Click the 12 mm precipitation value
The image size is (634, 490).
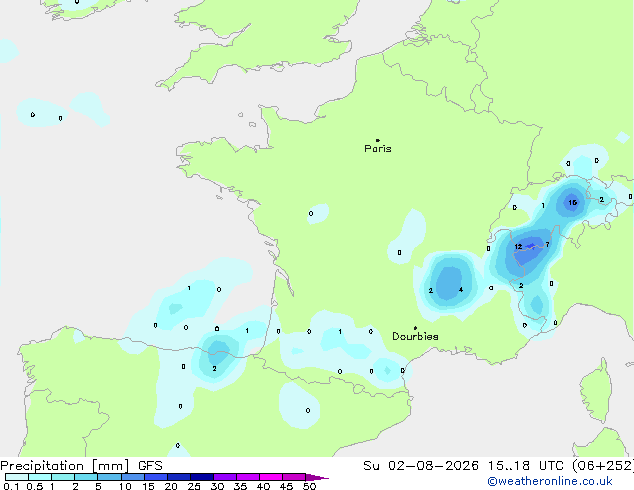518,247
